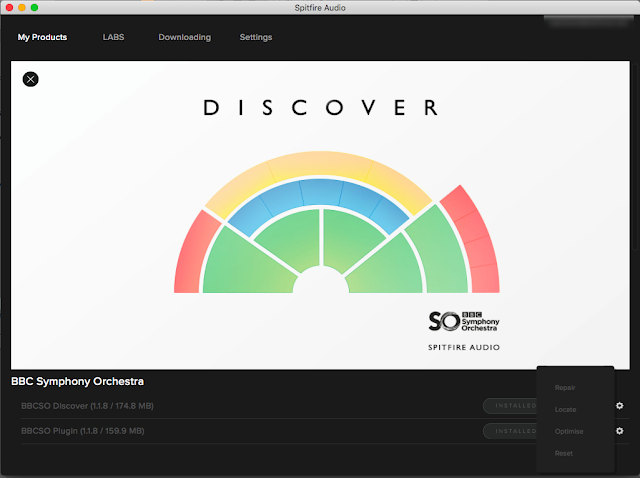The image size is (640, 478).
Task: Click the rainbow orchestra artwork
Action: click(337, 222)
